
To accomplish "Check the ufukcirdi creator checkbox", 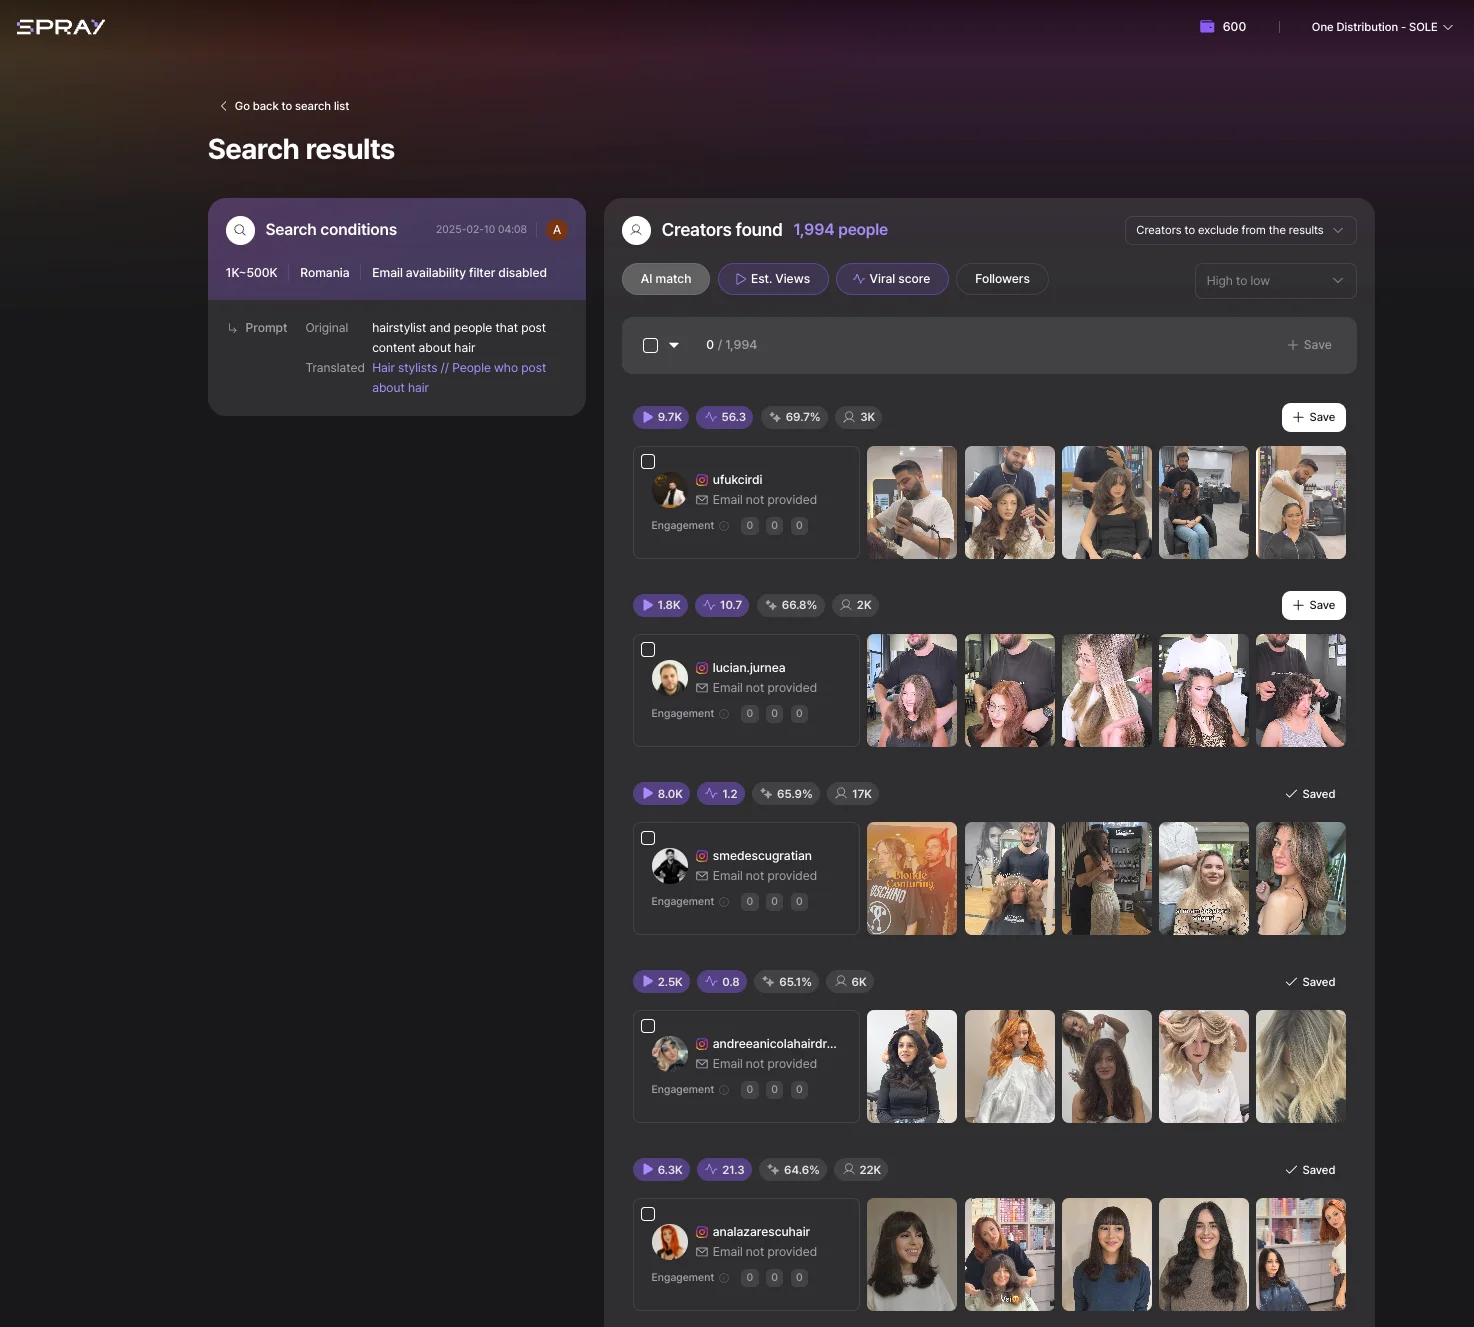I will click(x=648, y=462).
